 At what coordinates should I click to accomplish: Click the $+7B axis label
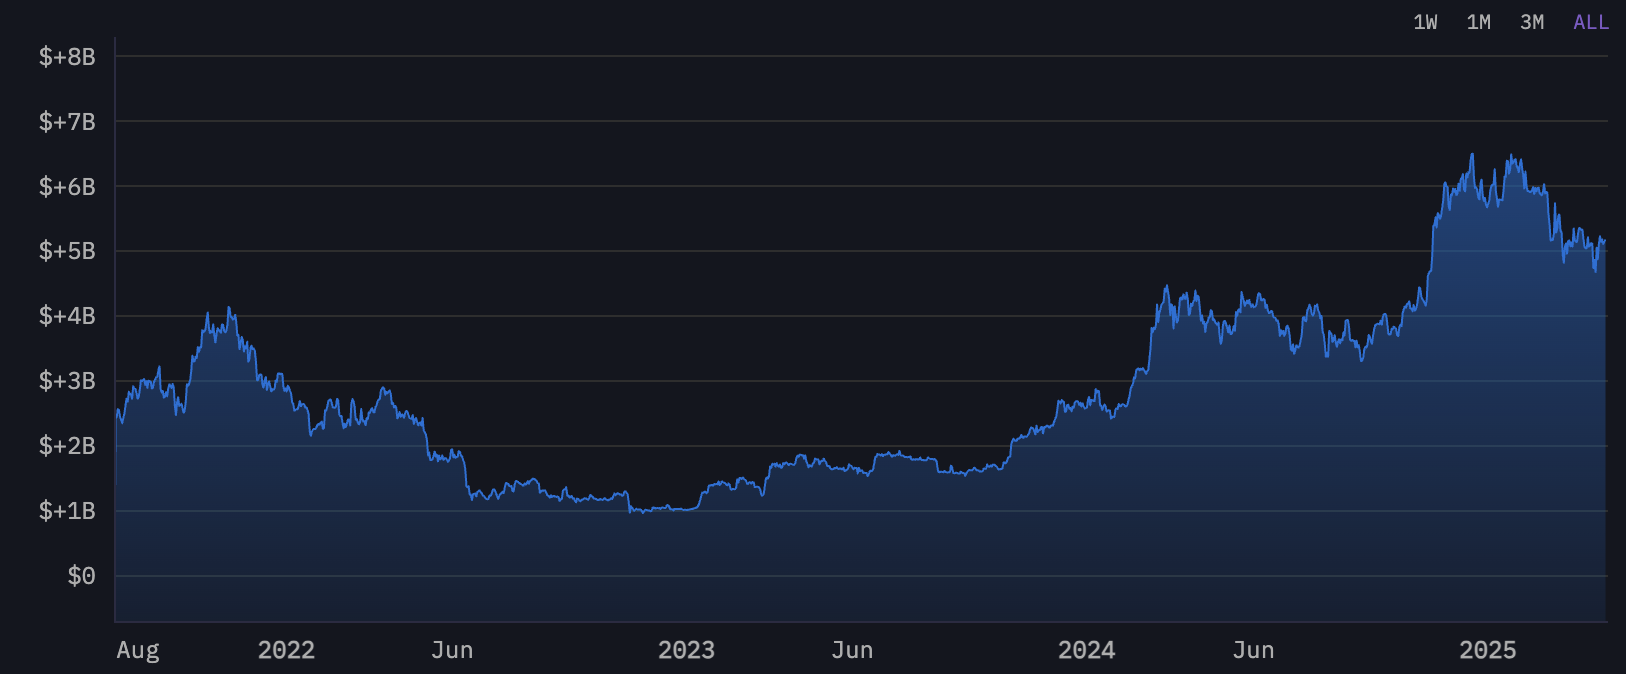(67, 122)
